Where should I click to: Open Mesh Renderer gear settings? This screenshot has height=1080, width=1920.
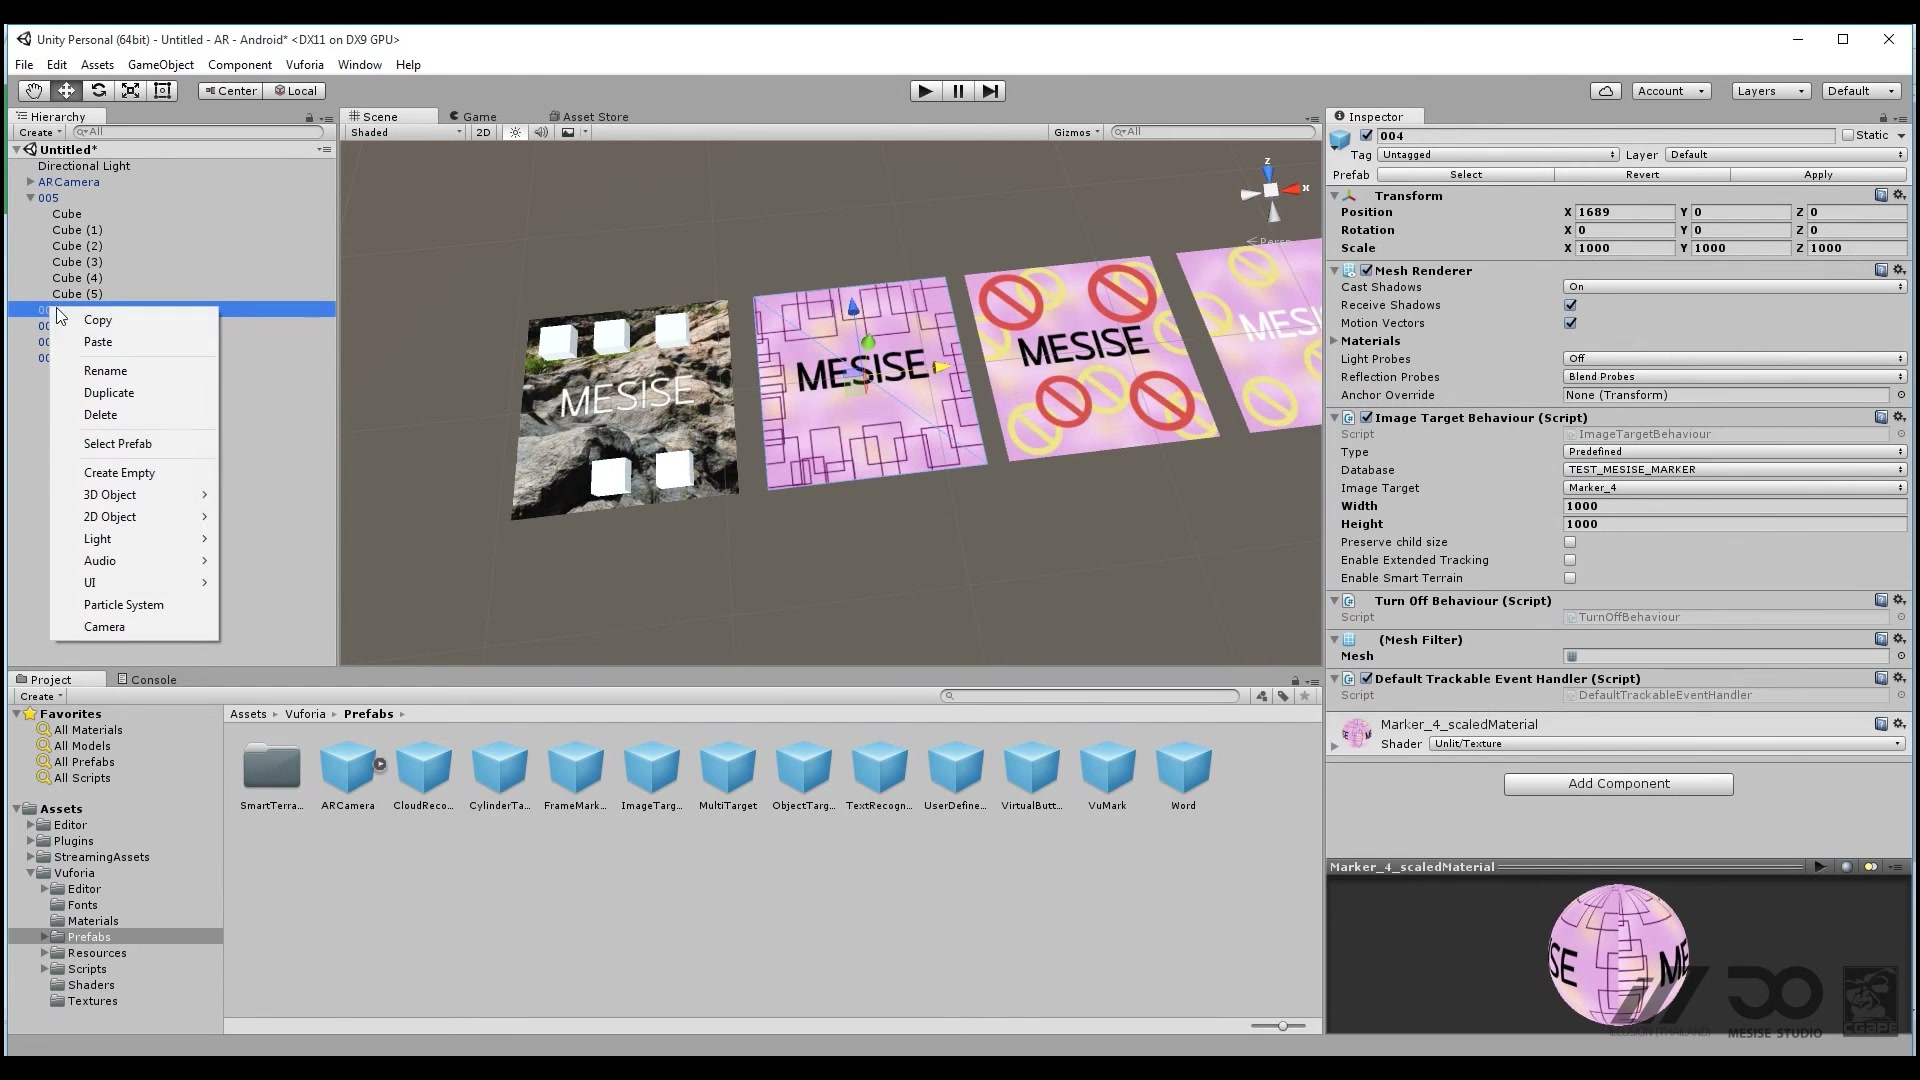coord(1899,270)
